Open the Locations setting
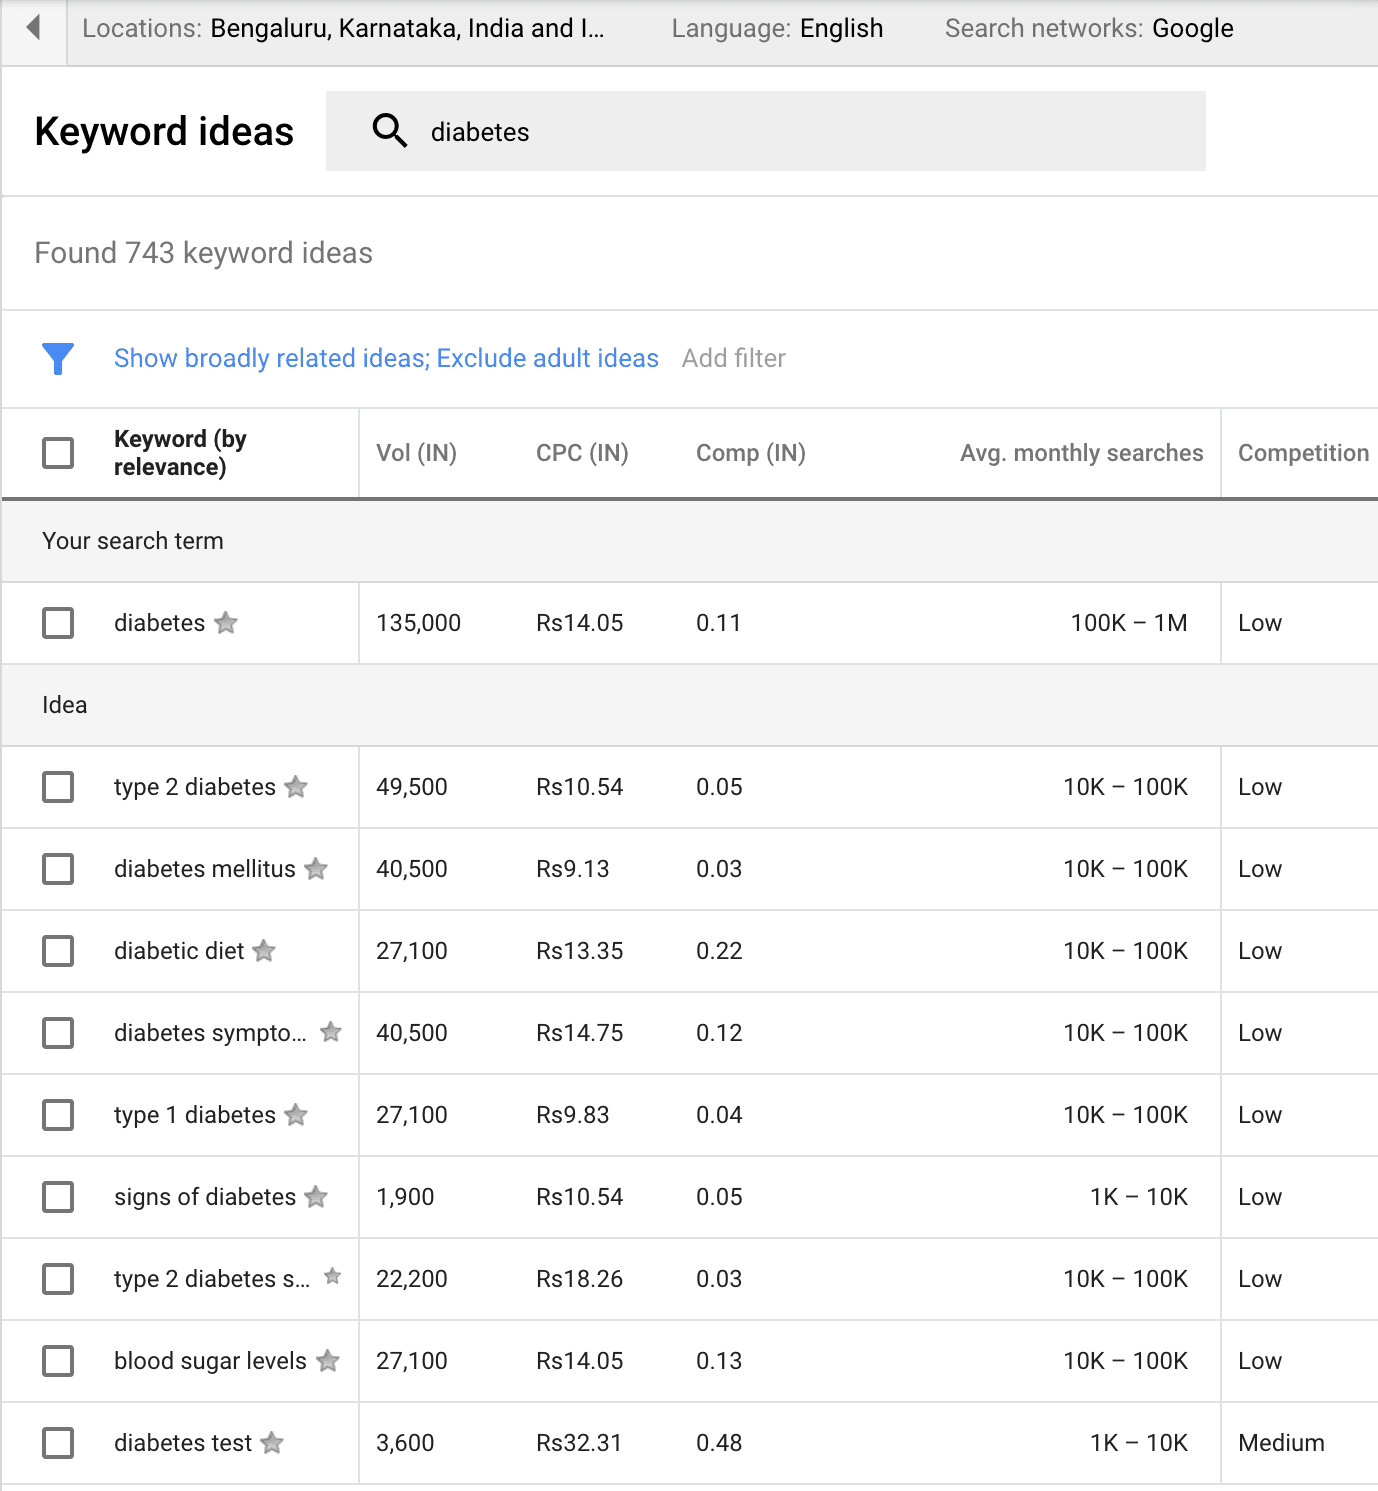 343,28
